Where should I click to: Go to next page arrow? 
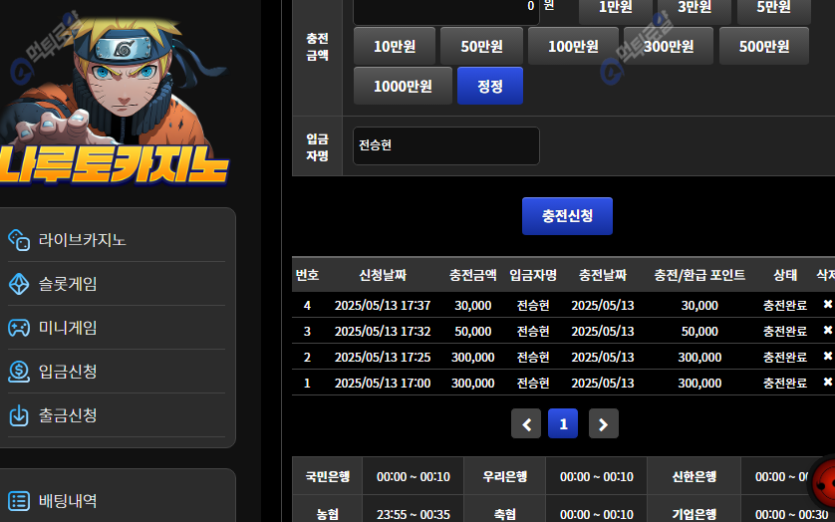point(603,423)
